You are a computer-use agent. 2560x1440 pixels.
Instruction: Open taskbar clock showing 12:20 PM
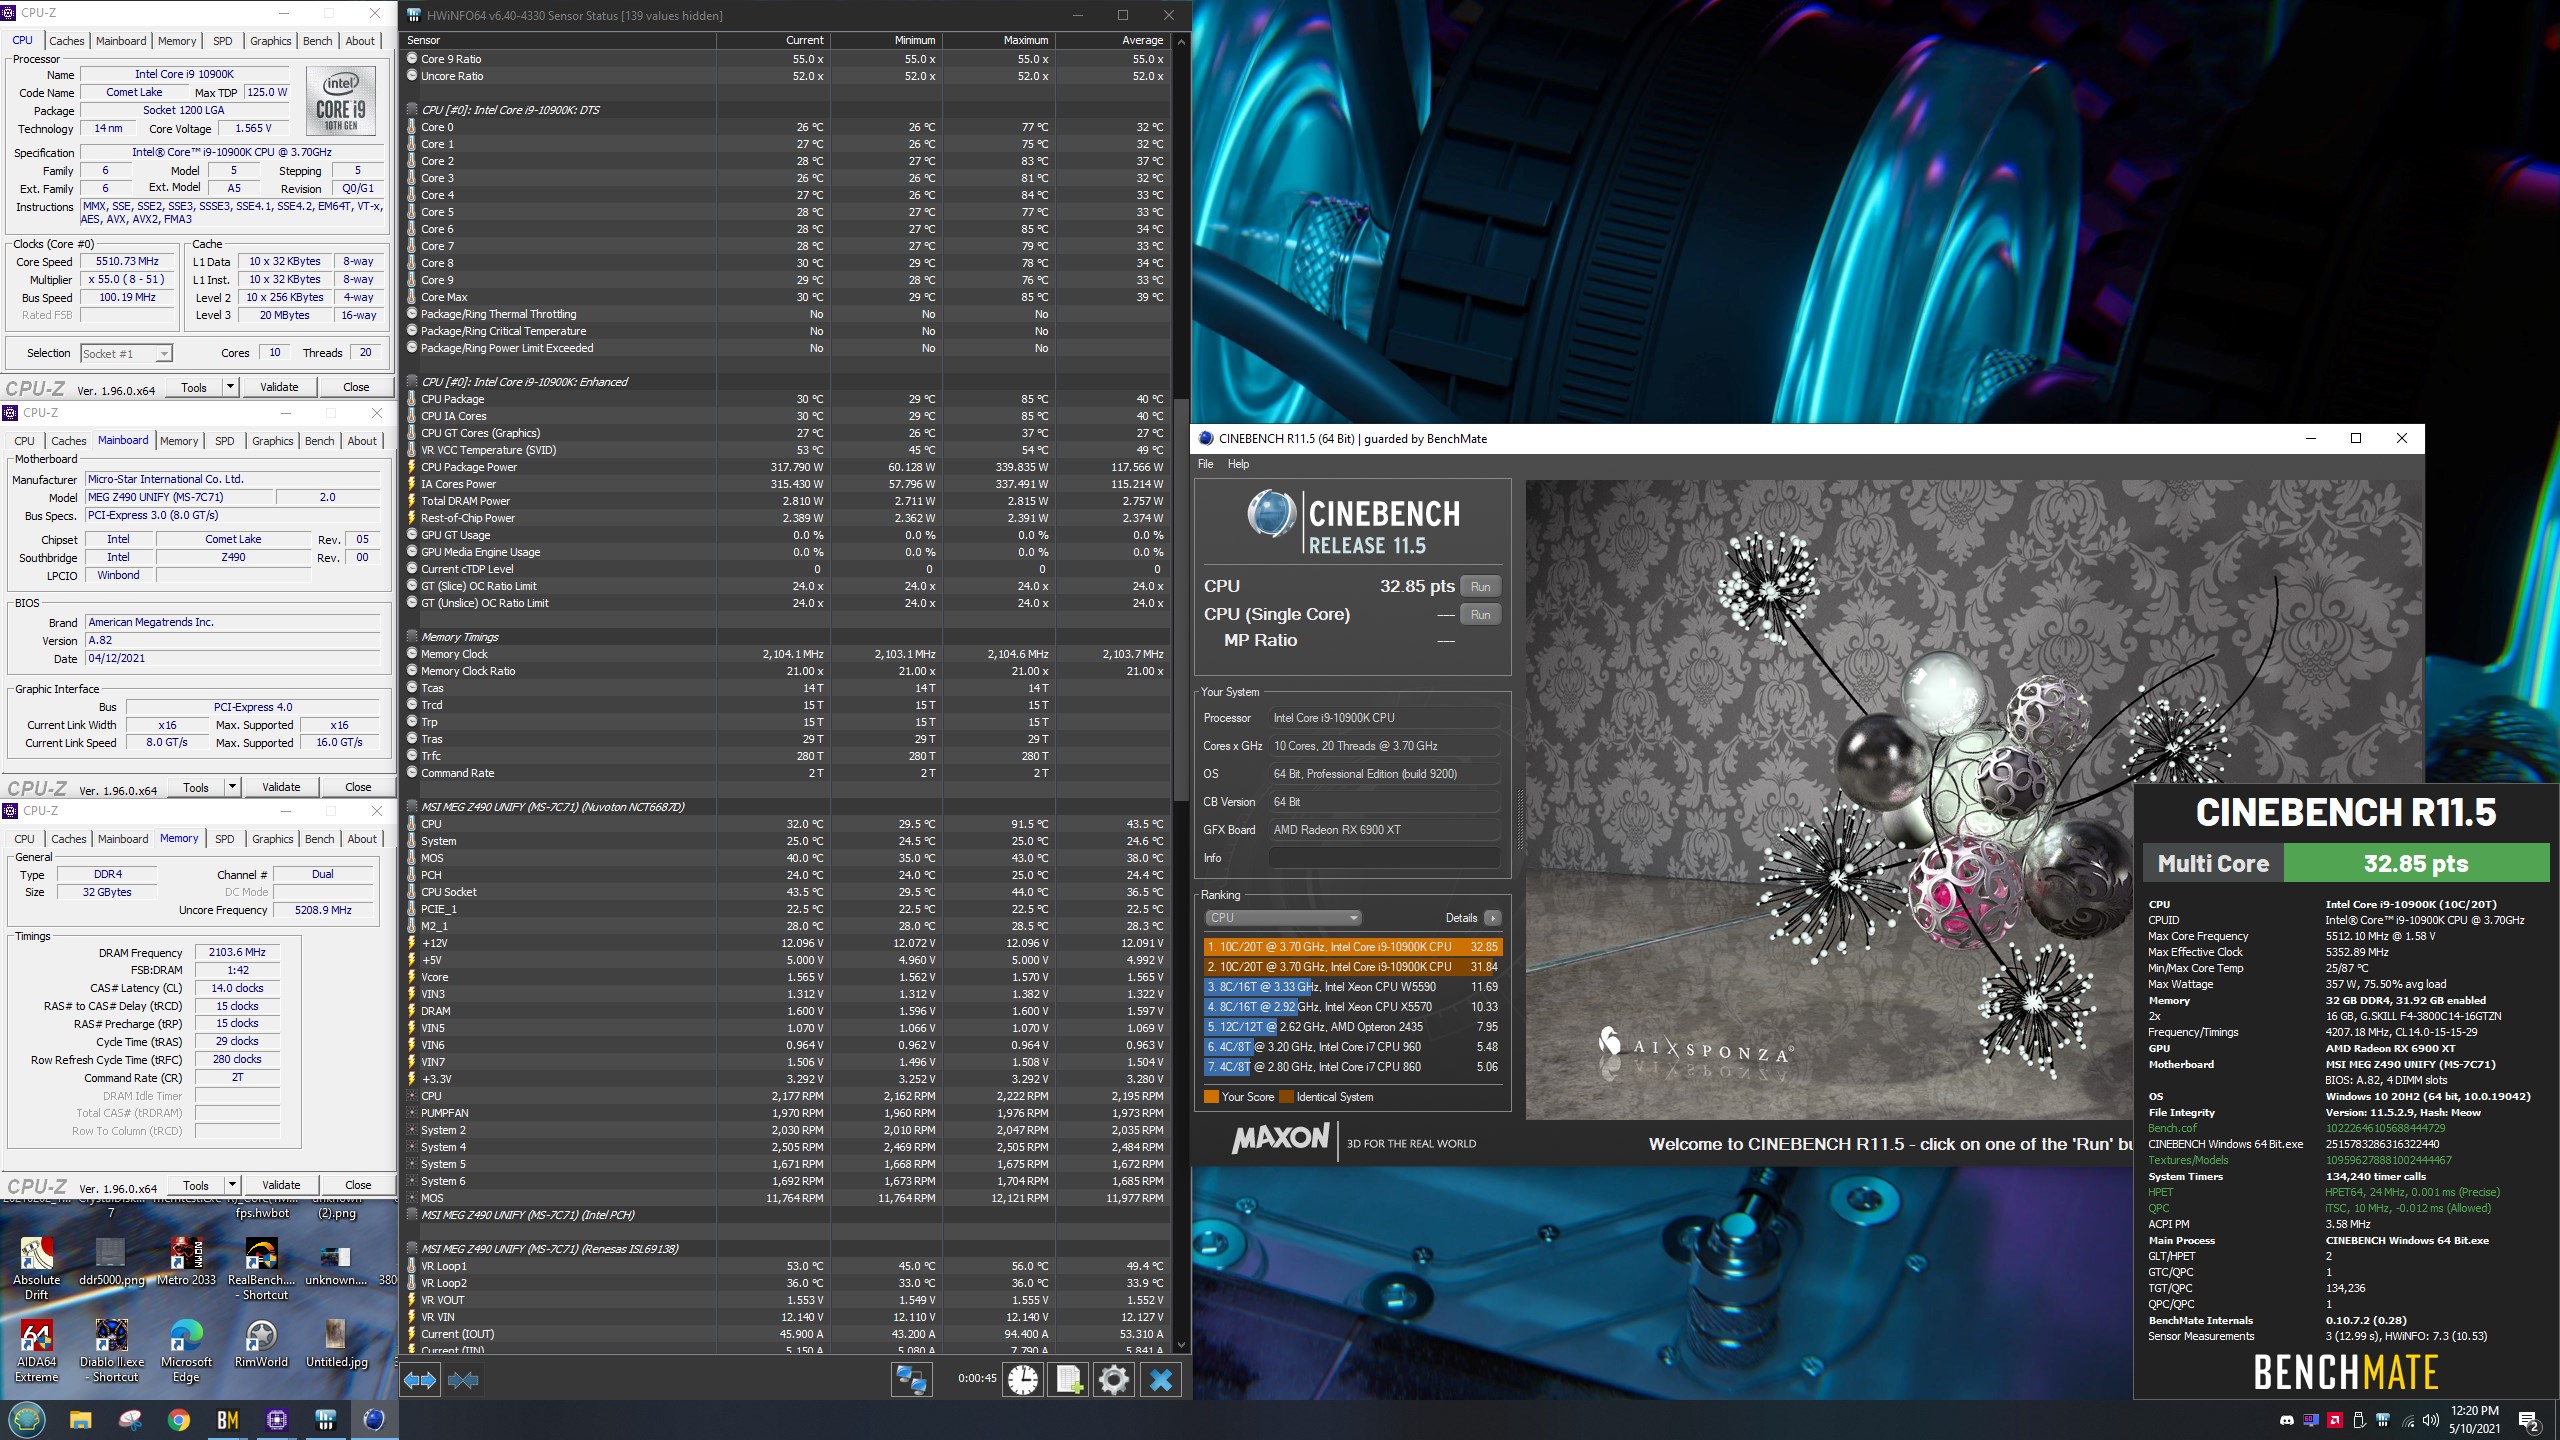point(2474,1420)
